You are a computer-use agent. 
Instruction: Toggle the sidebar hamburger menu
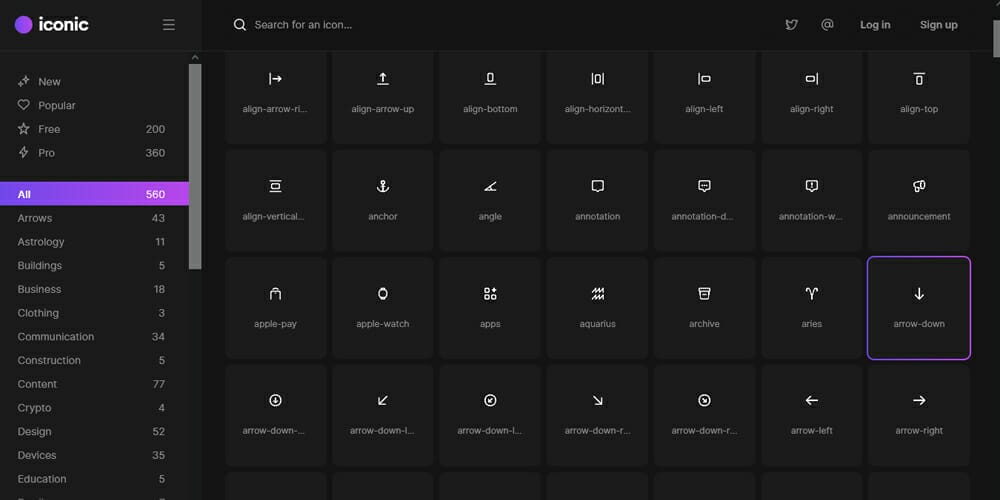pyautogui.click(x=168, y=25)
